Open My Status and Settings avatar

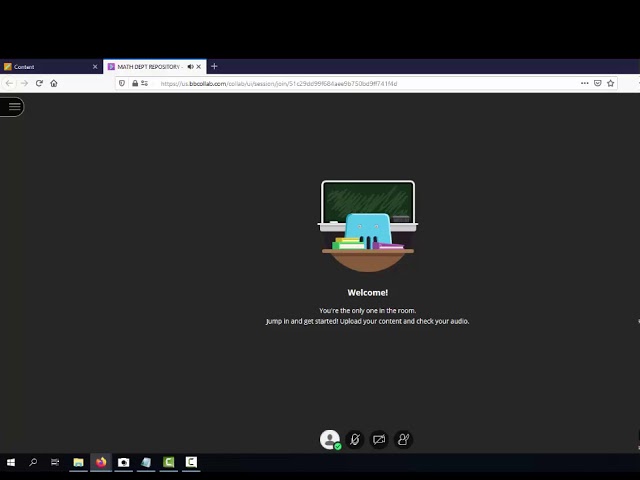coord(330,440)
